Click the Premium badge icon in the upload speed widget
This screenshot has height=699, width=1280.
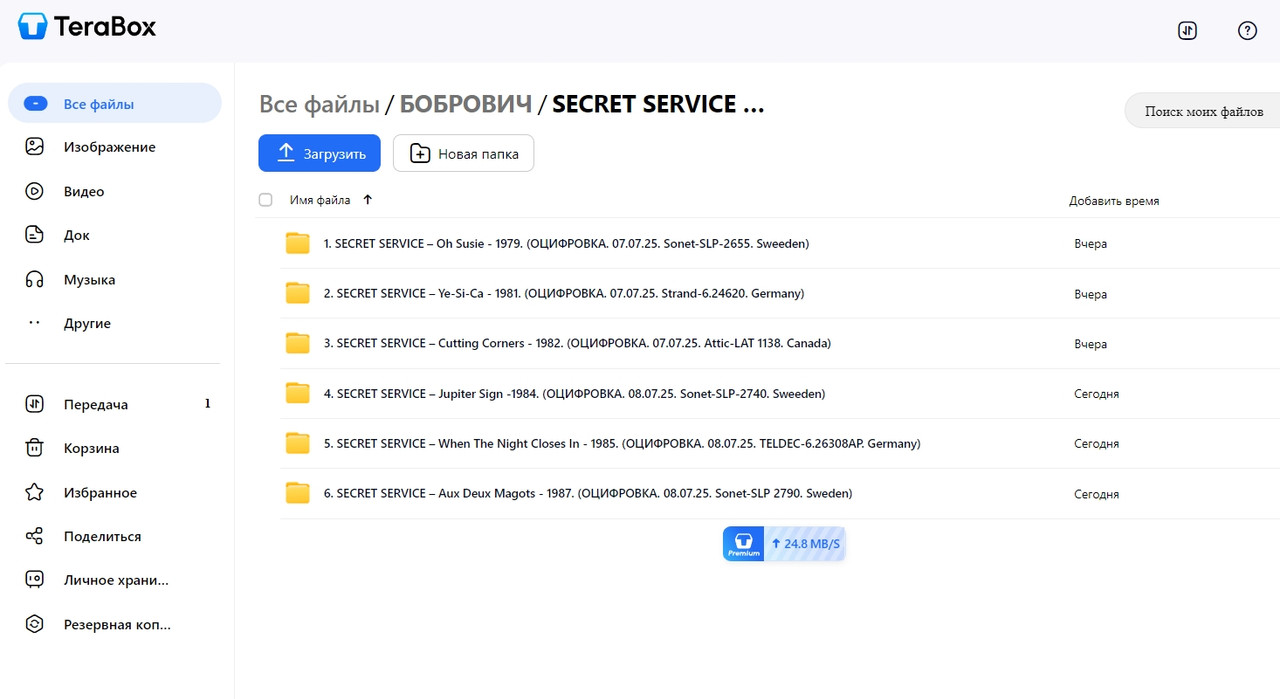tap(743, 543)
